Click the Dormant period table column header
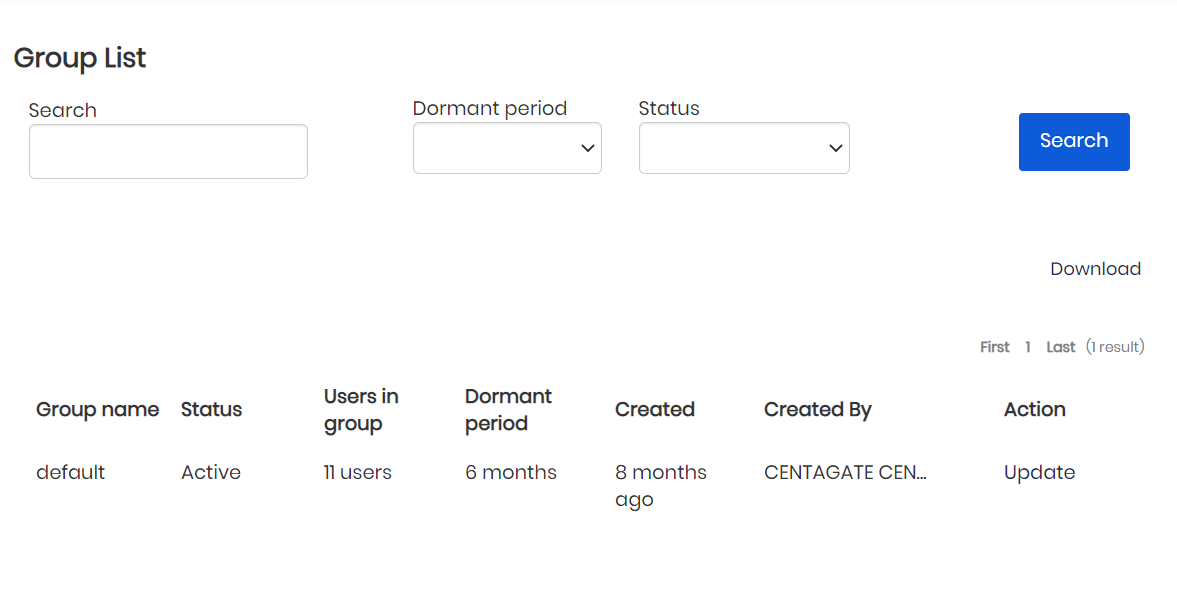The height and width of the screenshot is (595, 1177). (x=508, y=410)
